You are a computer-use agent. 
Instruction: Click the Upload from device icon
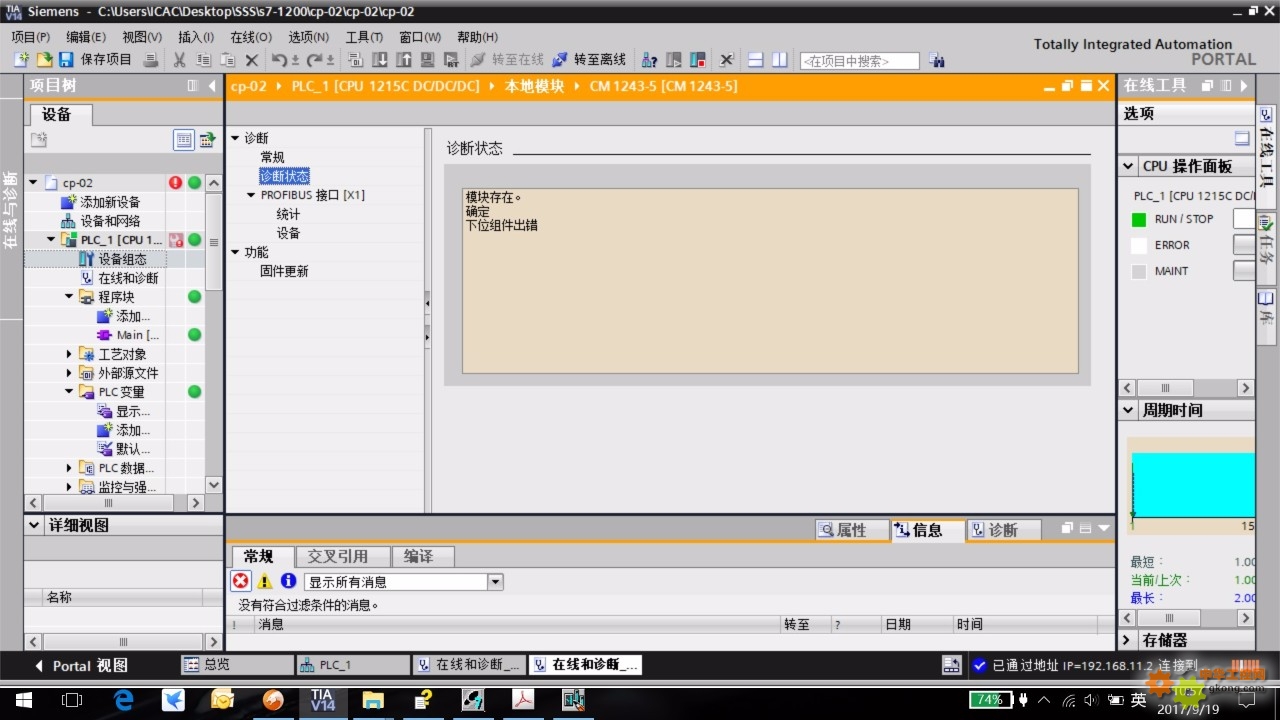pos(404,60)
